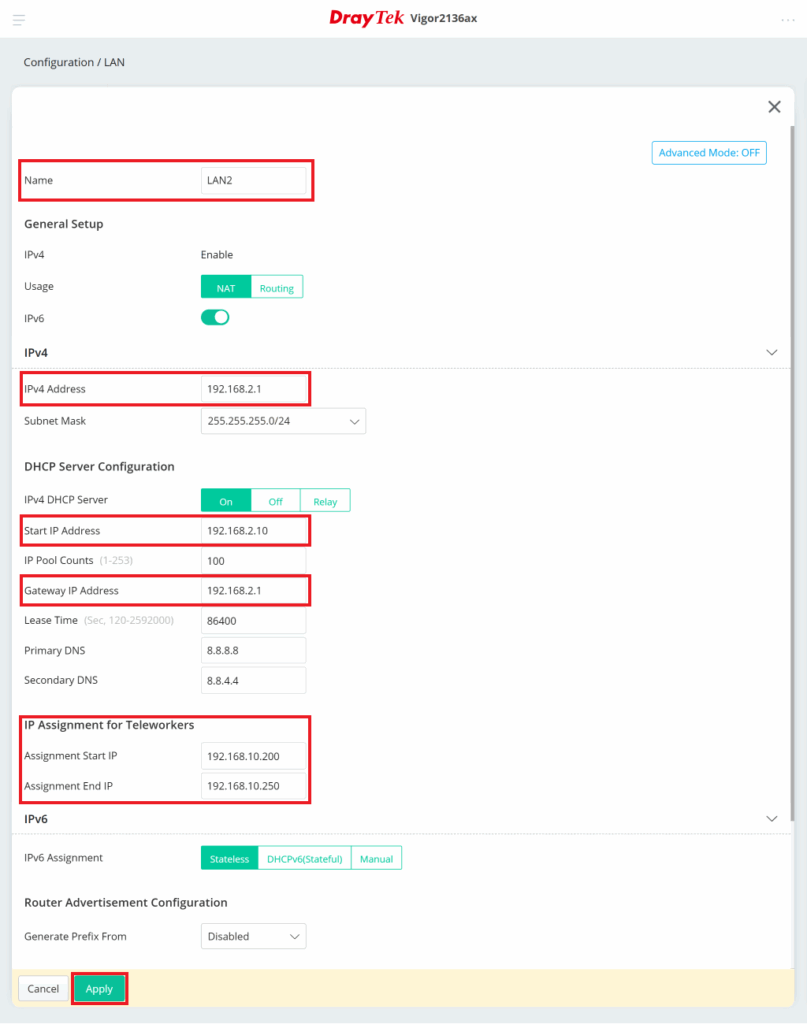Viewport: 807px width, 1024px height.
Task: Click the Primary DNS field
Action: tap(253, 650)
